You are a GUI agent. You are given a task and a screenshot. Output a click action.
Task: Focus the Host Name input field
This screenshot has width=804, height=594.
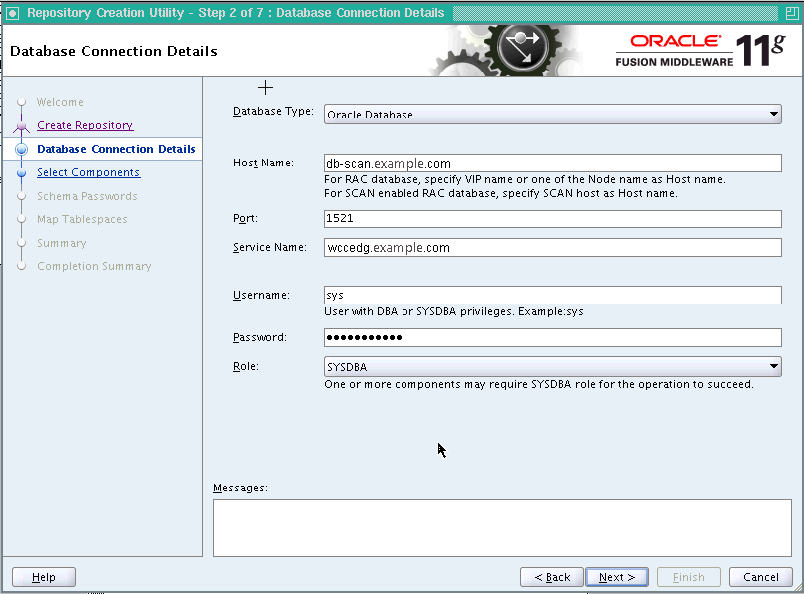click(x=553, y=163)
